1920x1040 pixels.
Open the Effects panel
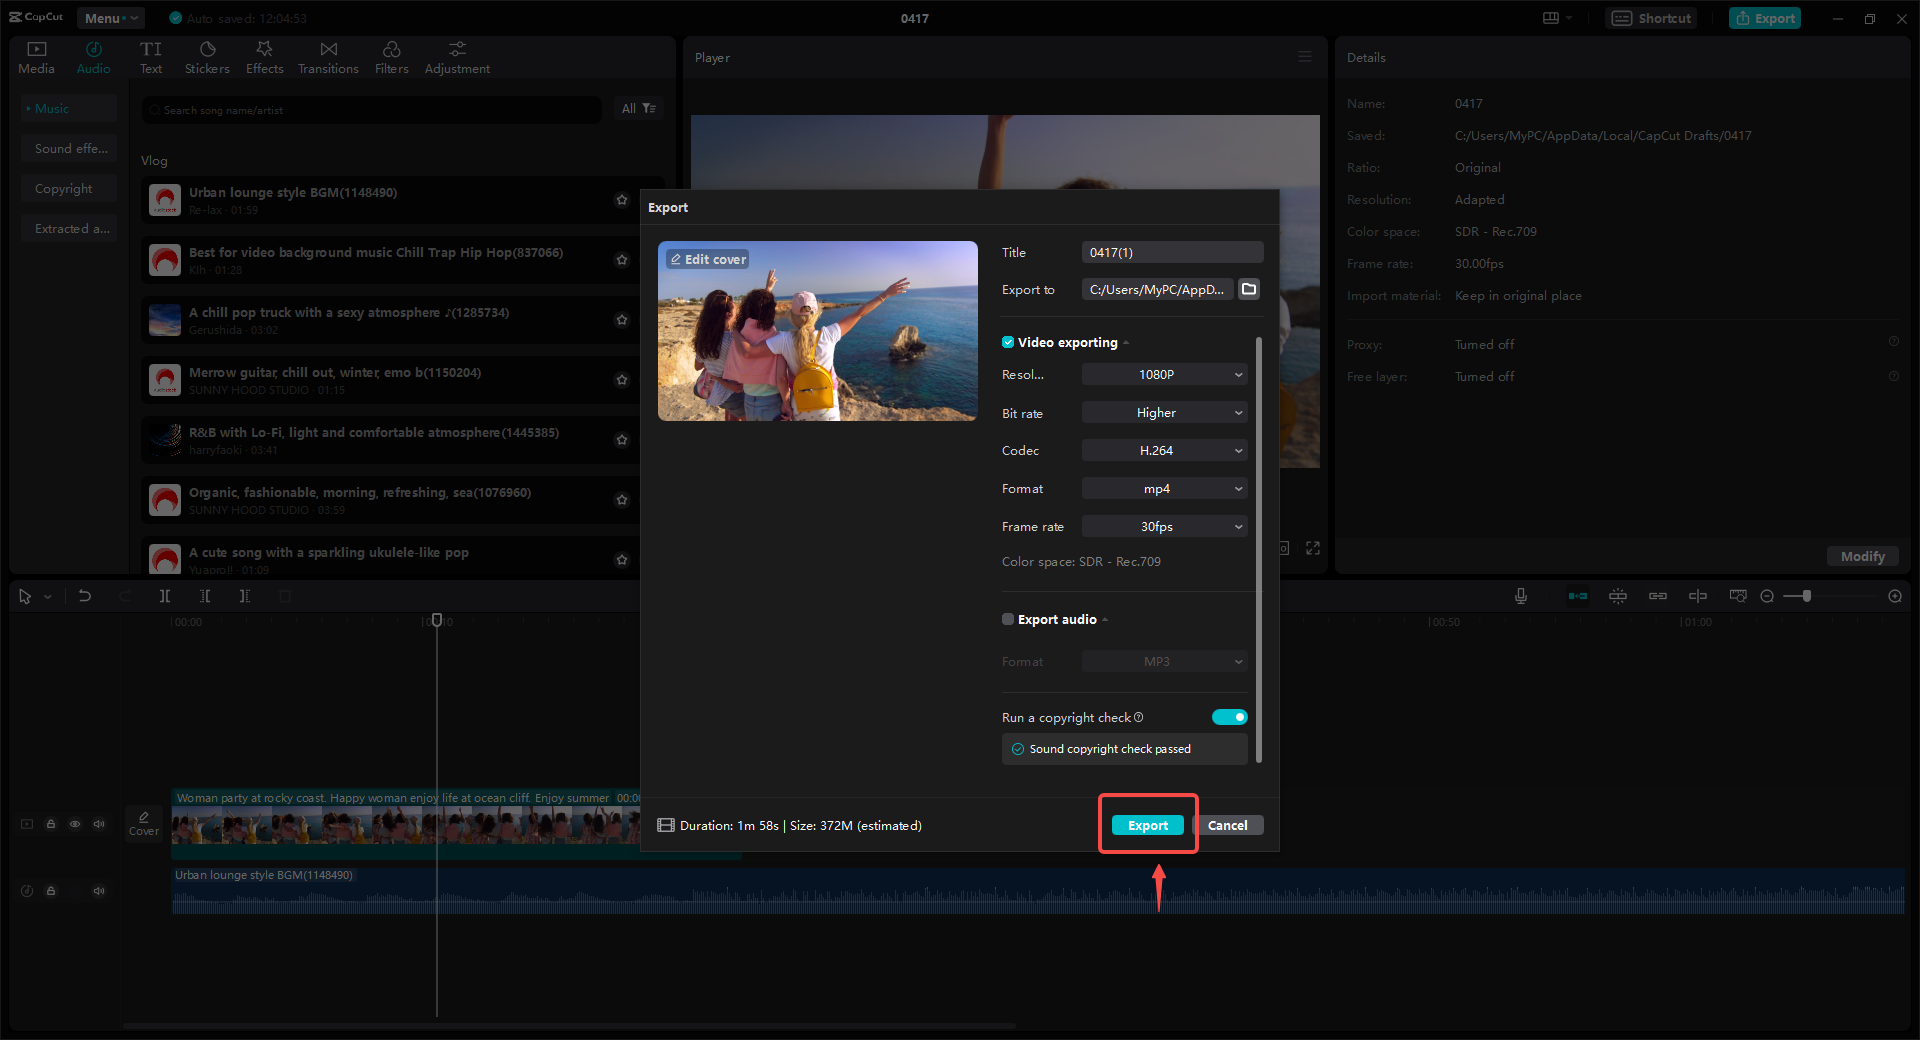tap(264, 56)
